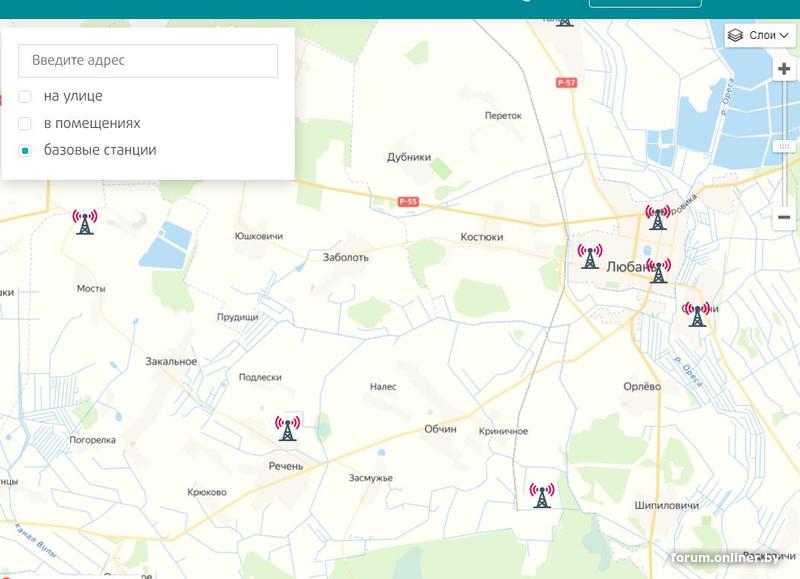This screenshot has width=800, height=579.
Task: Click the tower southeast of Любань by river
Action: (x=696, y=315)
